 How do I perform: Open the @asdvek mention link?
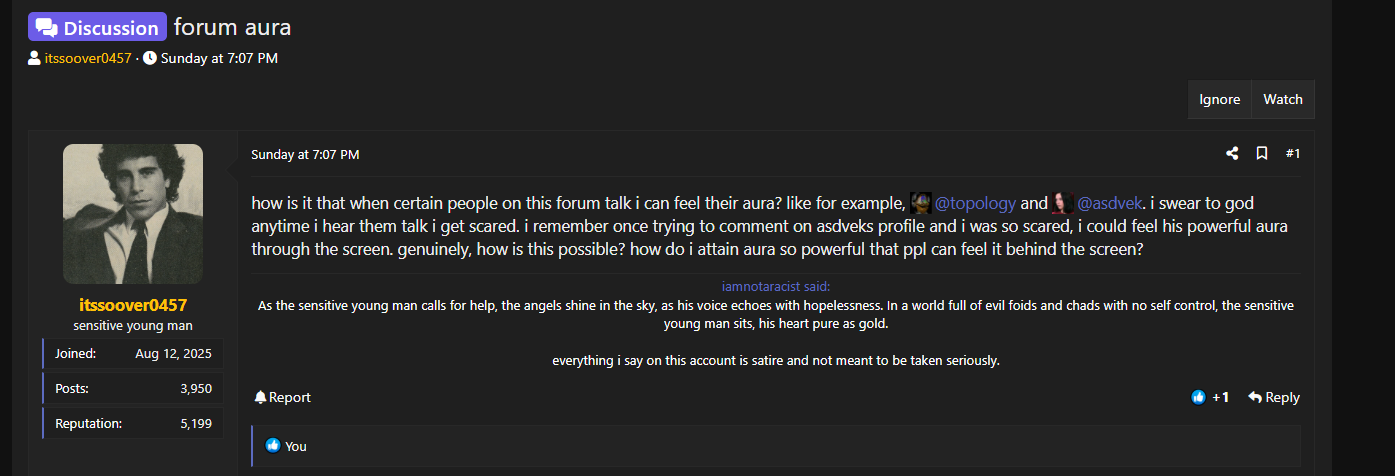1109,203
